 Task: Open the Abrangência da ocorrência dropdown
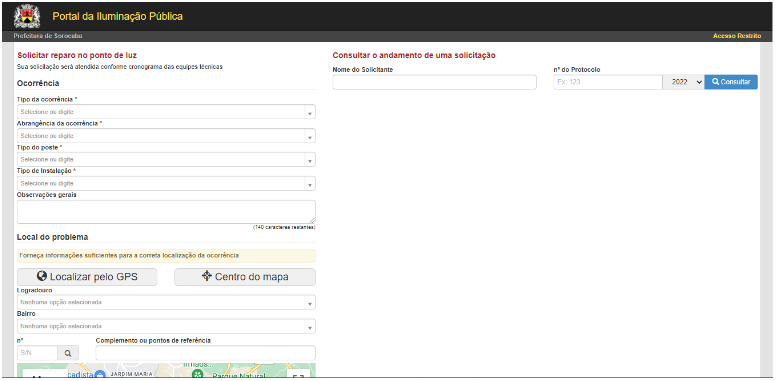(166, 136)
